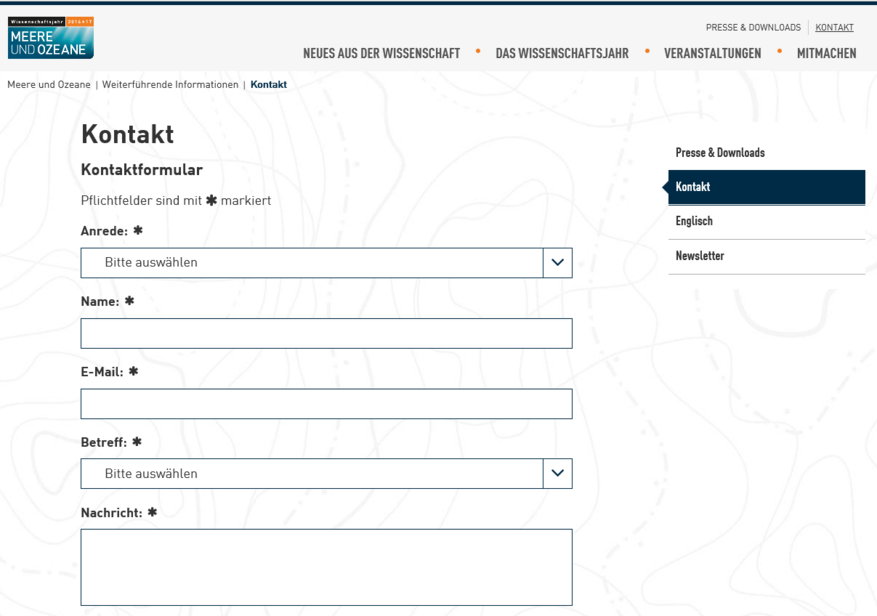877x616 pixels.
Task: Click into the E-Mail input field
Action: (326, 404)
